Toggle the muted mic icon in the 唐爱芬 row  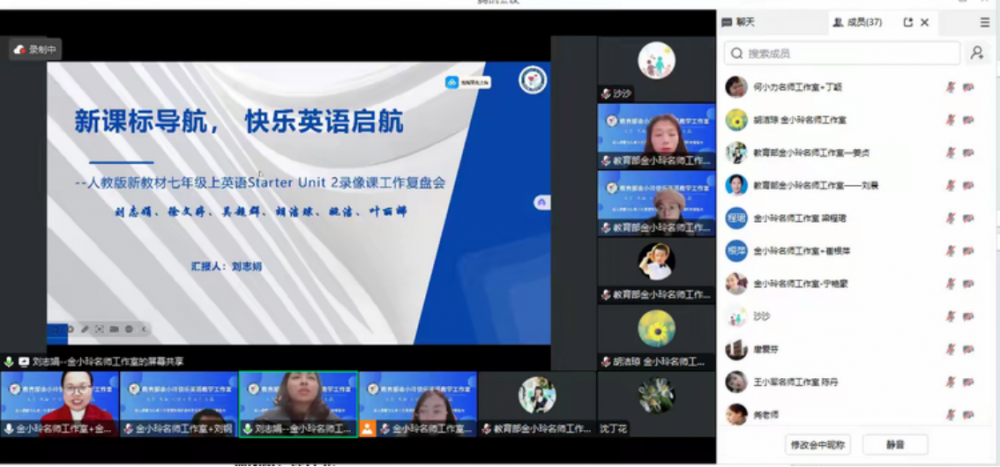pyautogui.click(x=950, y=349)
